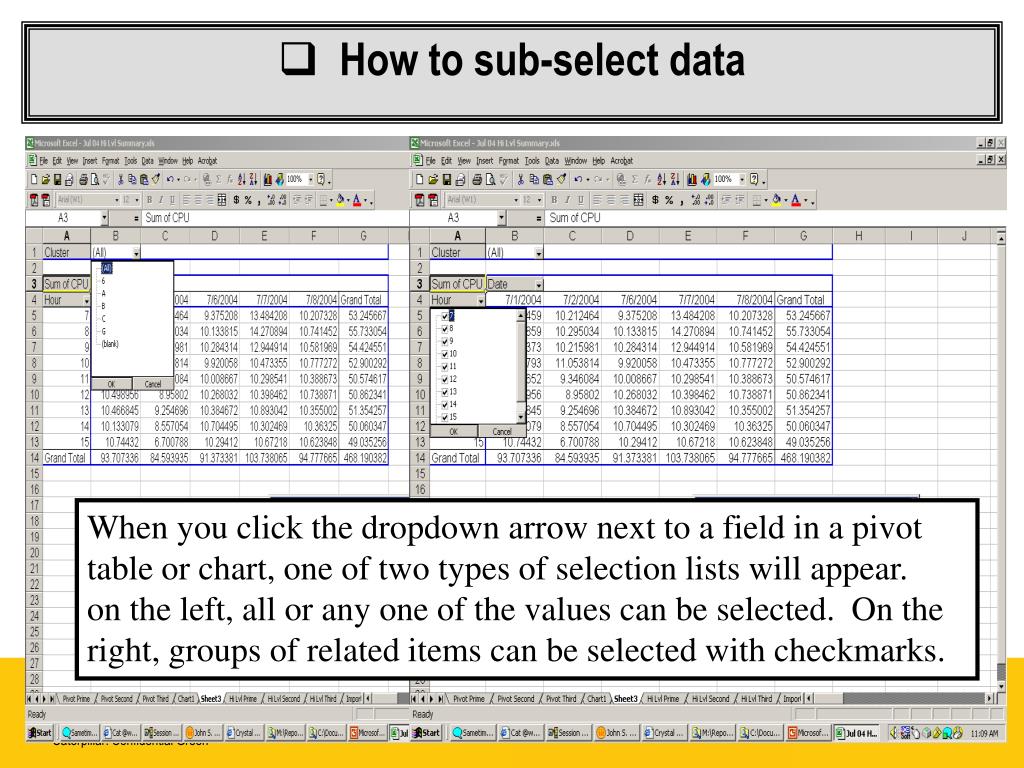The width and height of the screenshot is (1024, 768).
Task: Uncheck hour 15 in the Hour list
Action: tap(445, 417)
